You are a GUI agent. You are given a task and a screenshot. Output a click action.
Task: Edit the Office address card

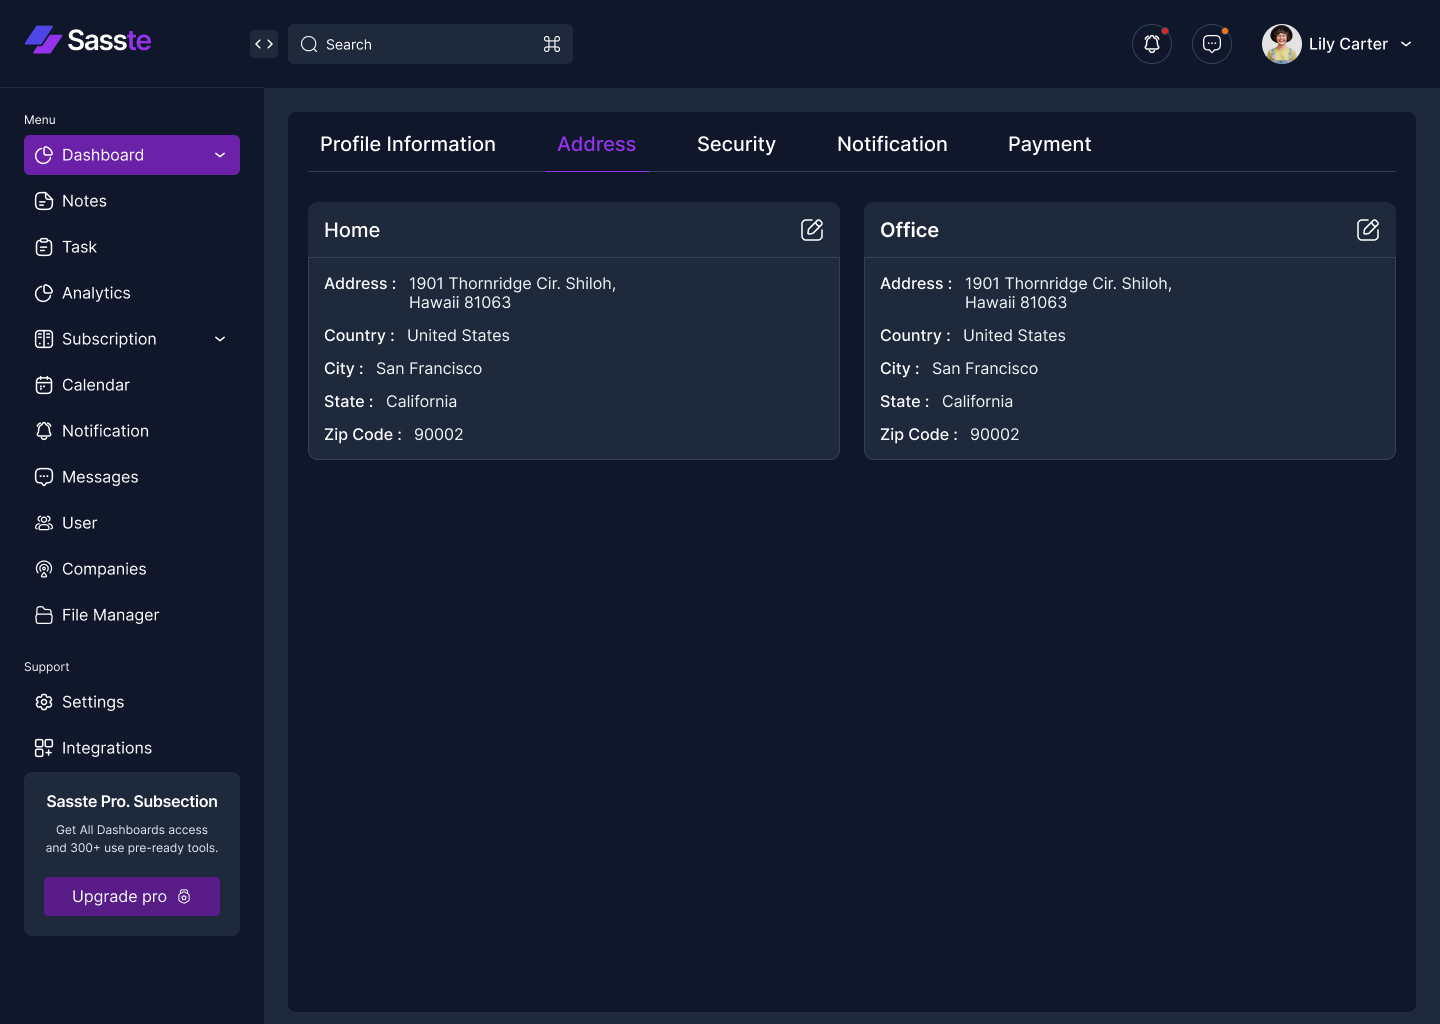coord(1368,230)
